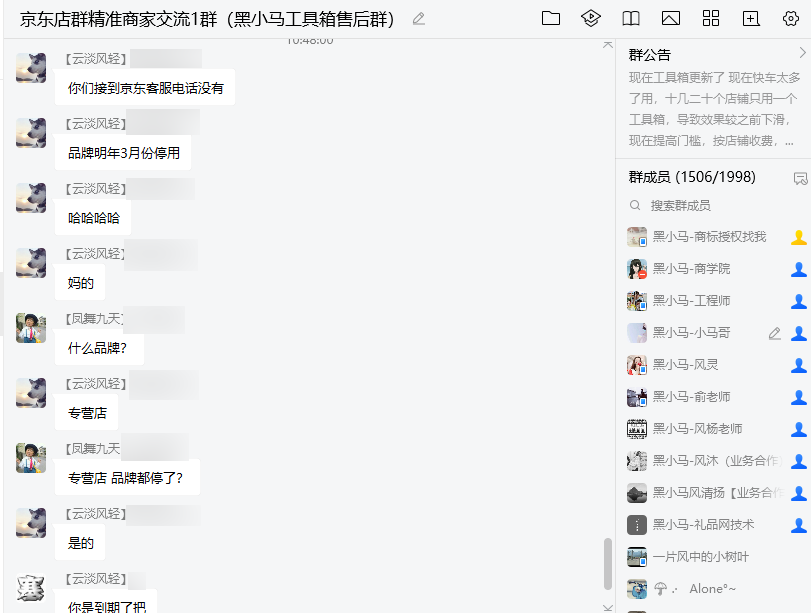Open the open-book icon in the header
The height and width of the screenshot is (613, 811).
pos(630,19)
